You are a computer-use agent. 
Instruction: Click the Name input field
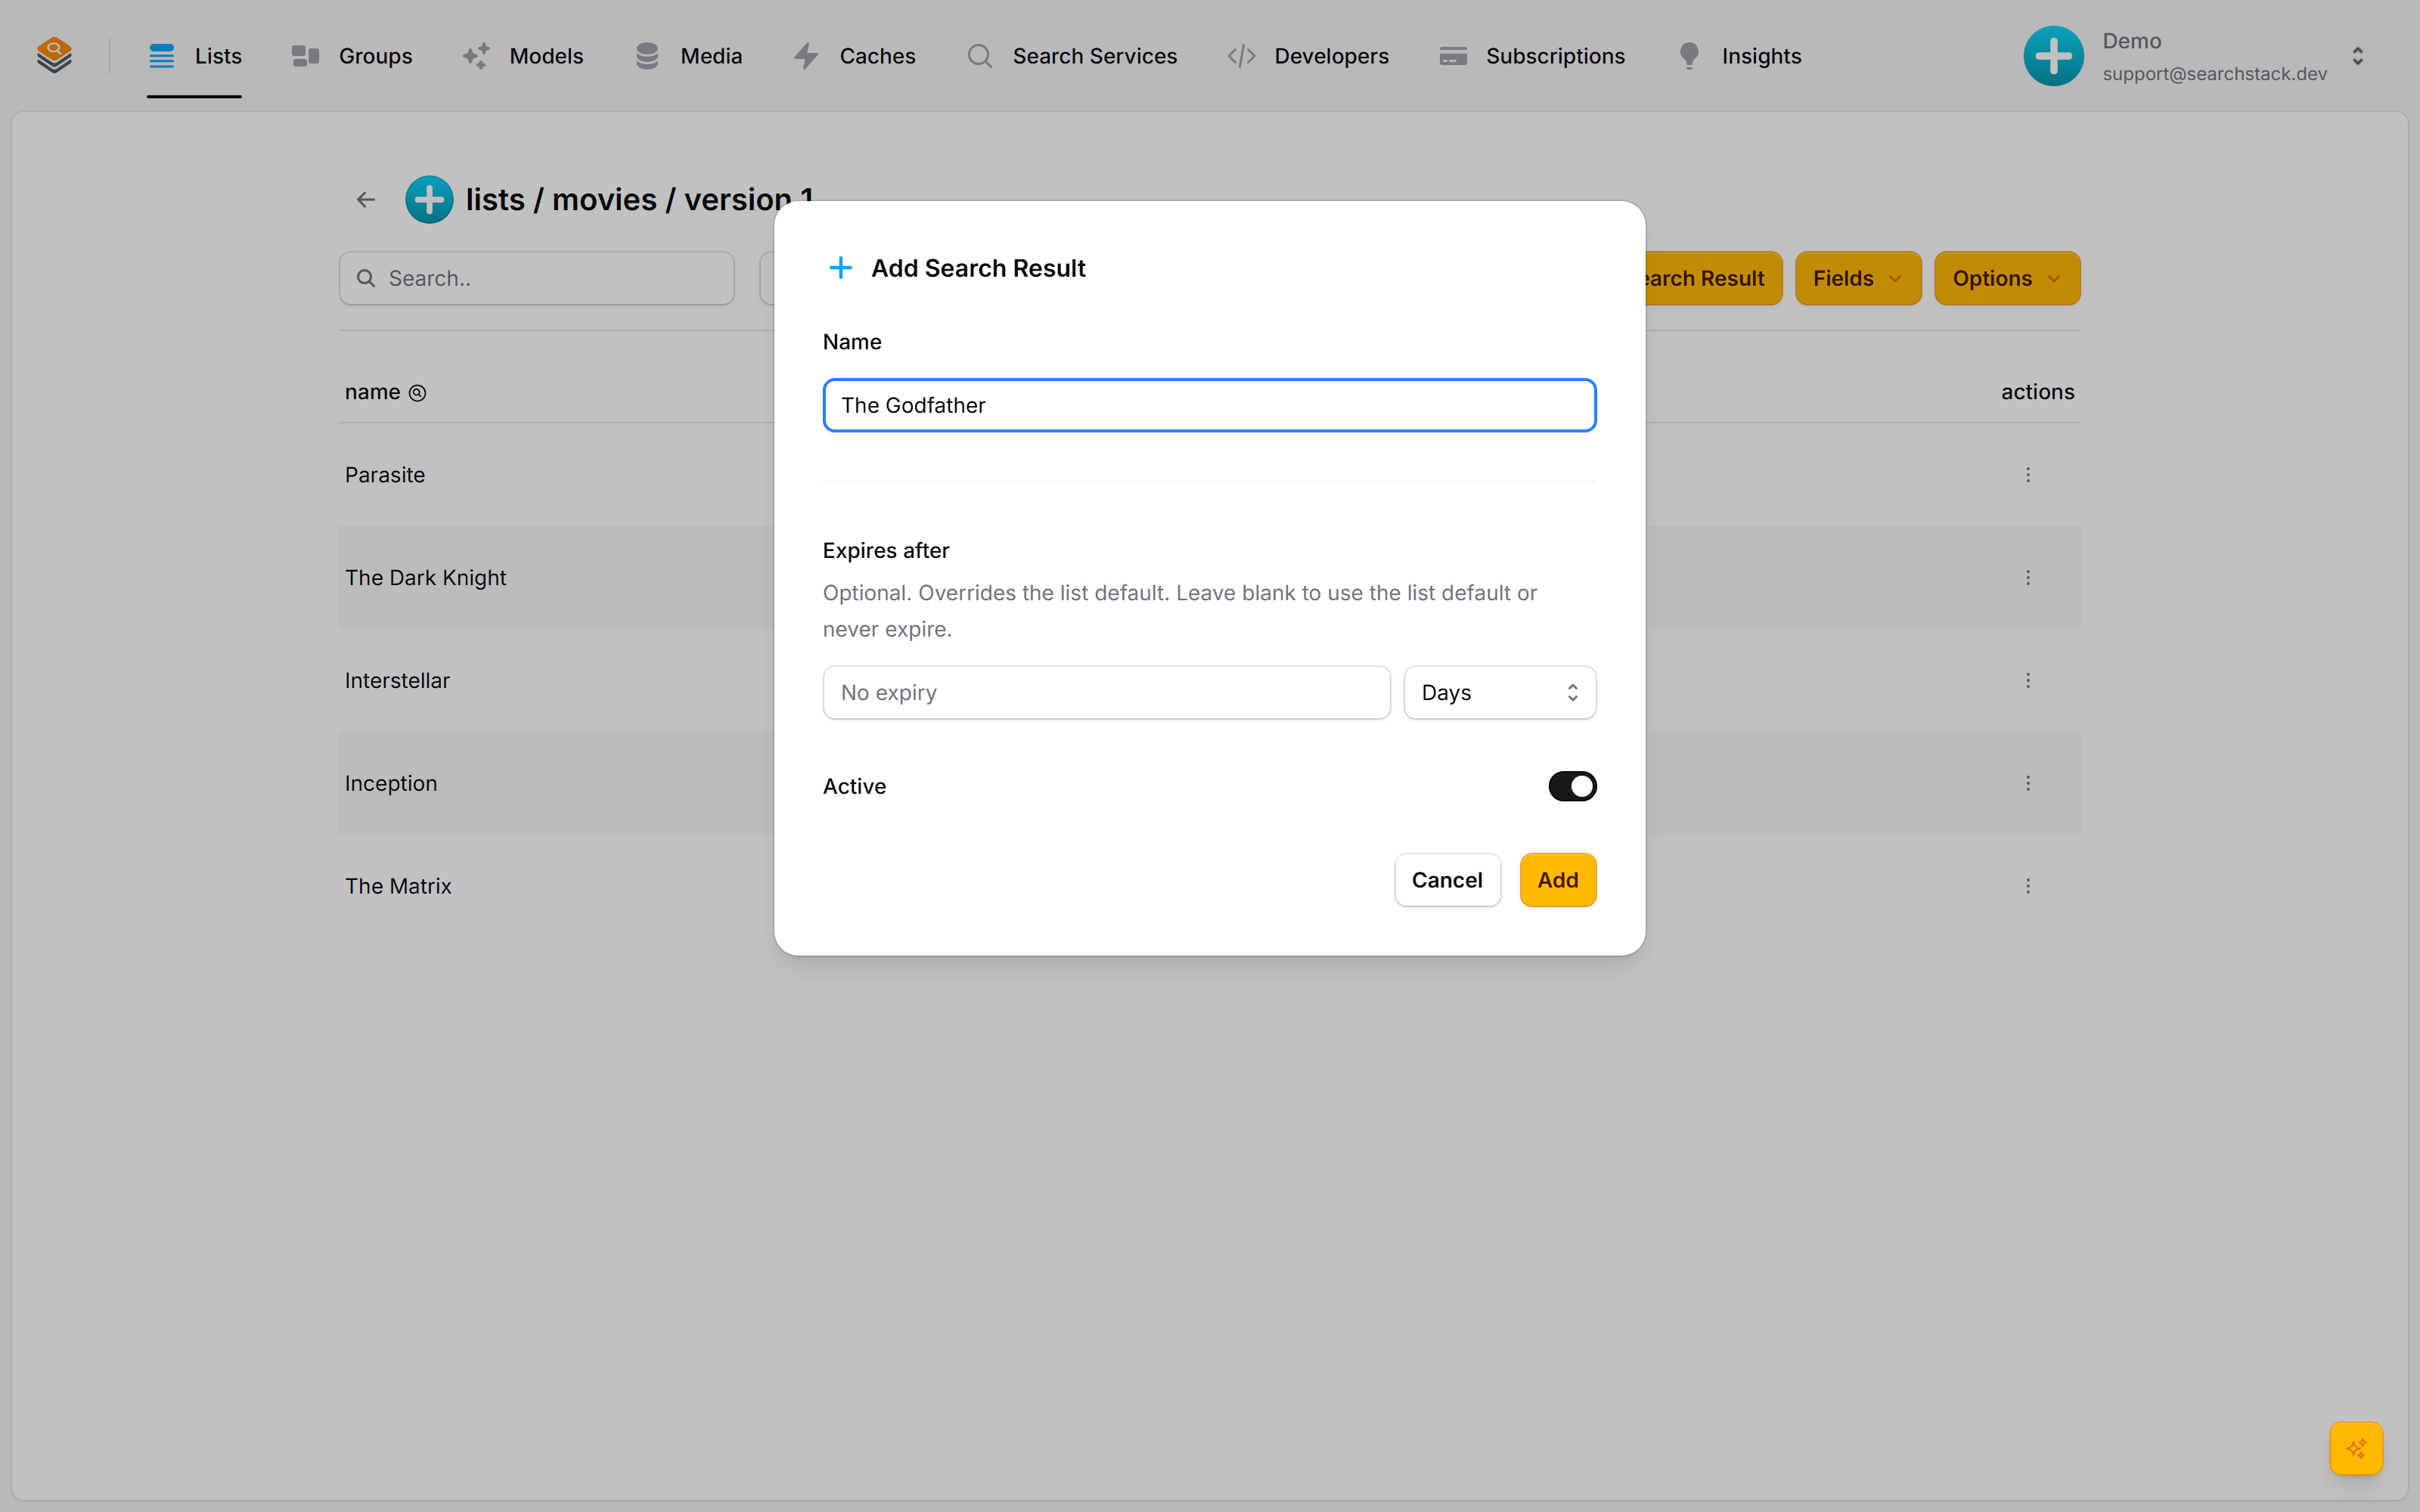[1209, 405]
